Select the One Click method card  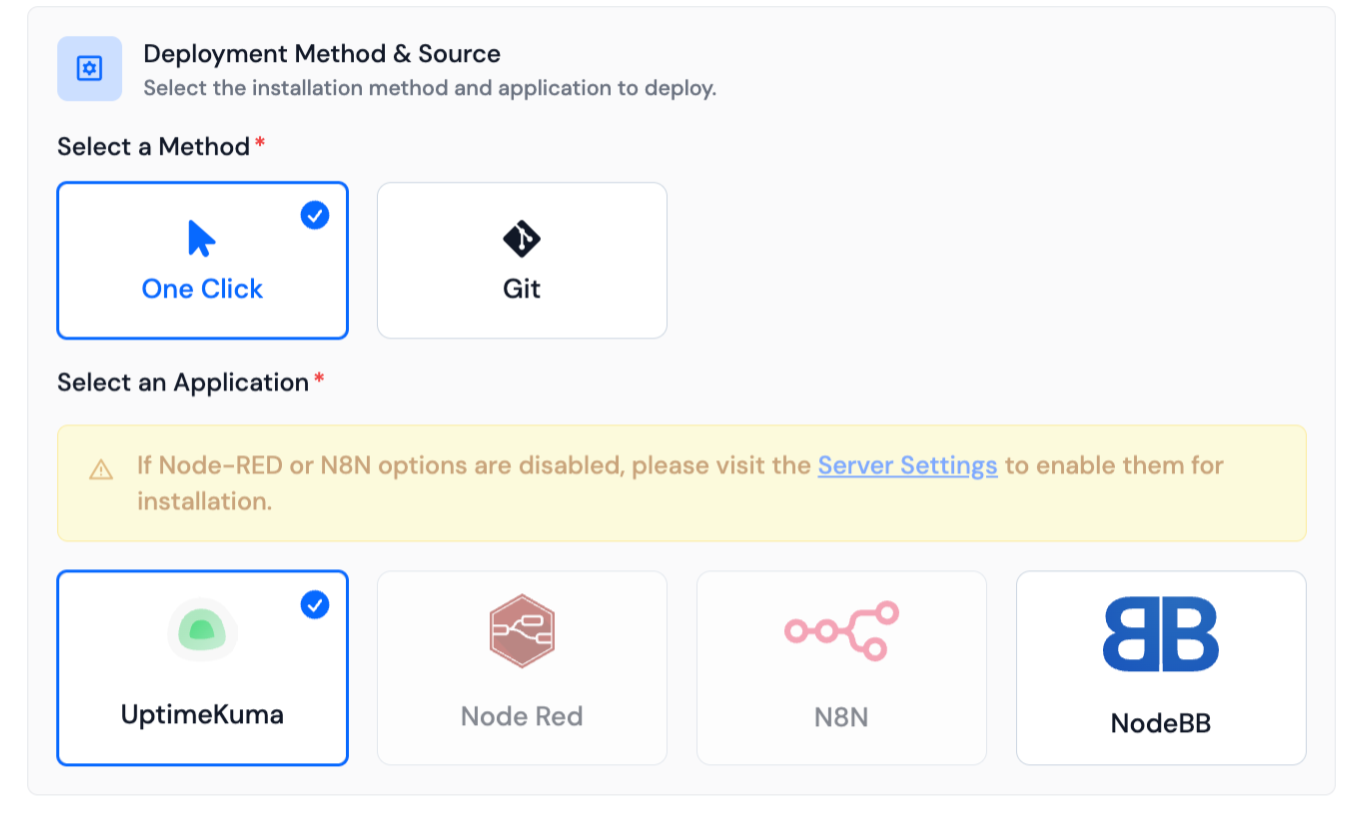coord(202,260)
